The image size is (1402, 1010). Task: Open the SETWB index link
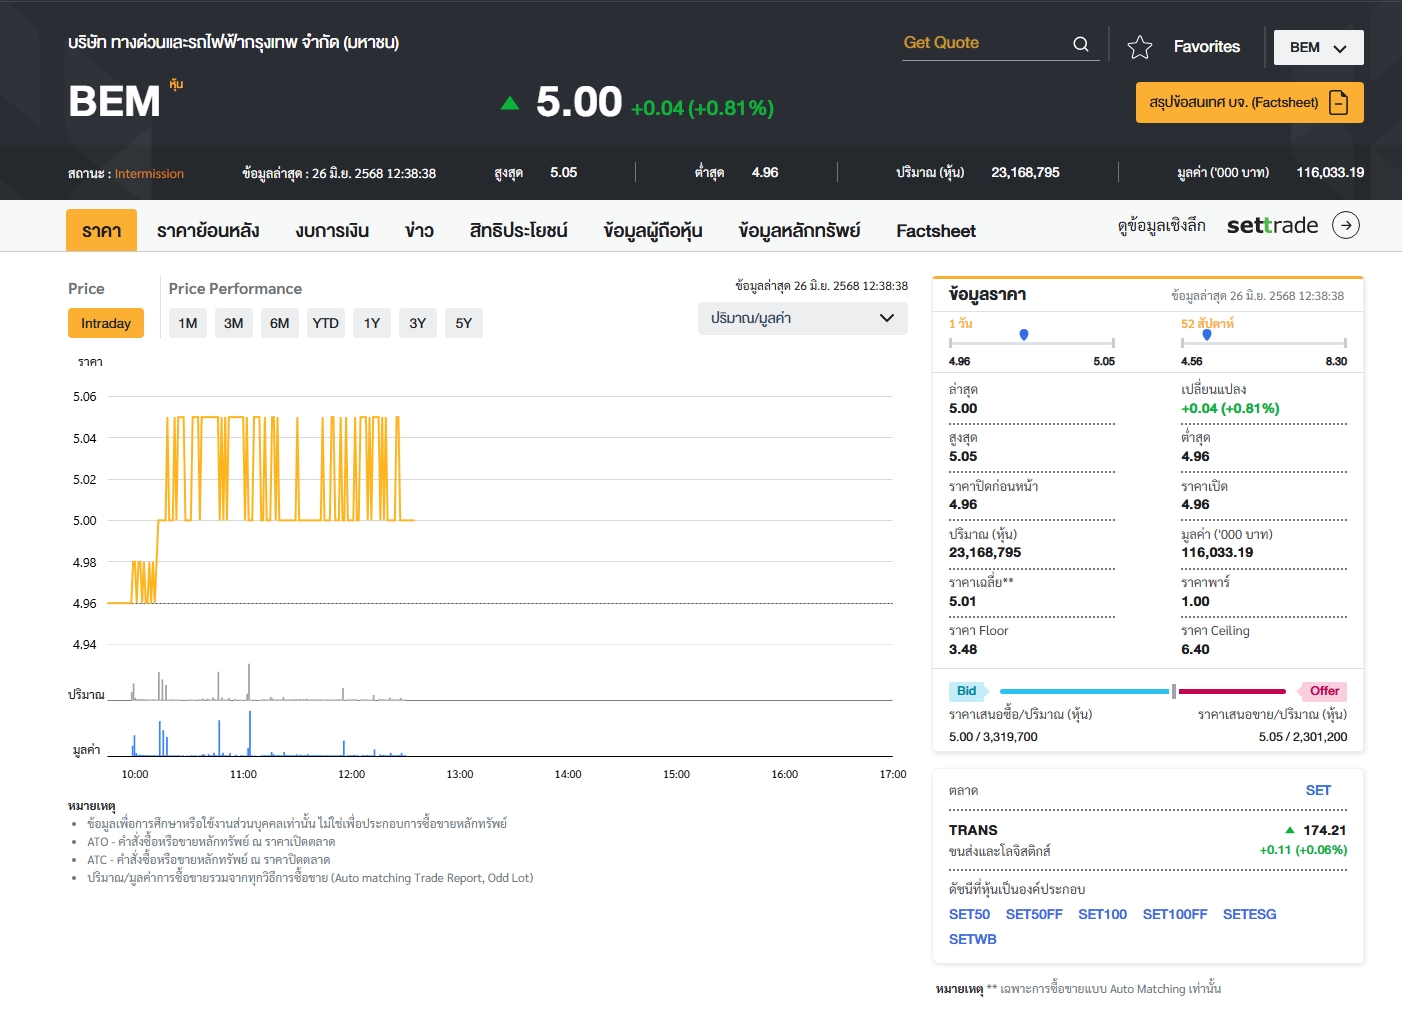click(x=973, y=939)
